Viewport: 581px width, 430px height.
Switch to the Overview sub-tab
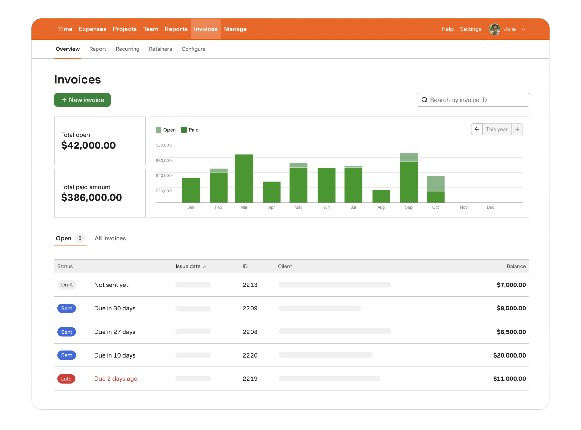68,49
